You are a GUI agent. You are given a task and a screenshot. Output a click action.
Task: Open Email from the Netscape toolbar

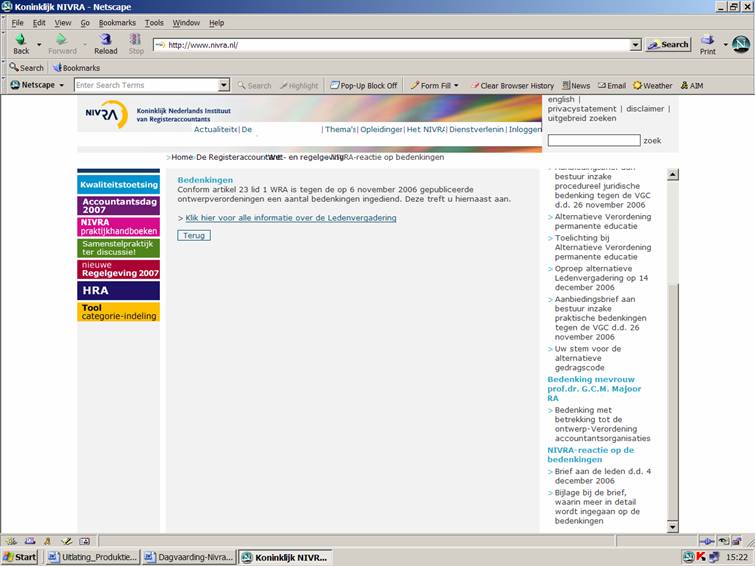(612, 85)
